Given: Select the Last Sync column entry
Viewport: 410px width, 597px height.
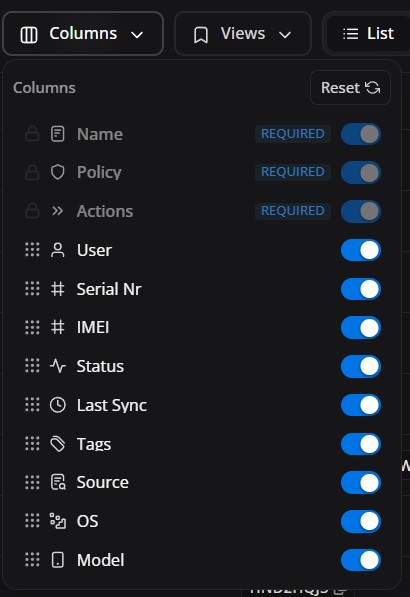Looking at the screenshot, I should (x=203, y=405).
